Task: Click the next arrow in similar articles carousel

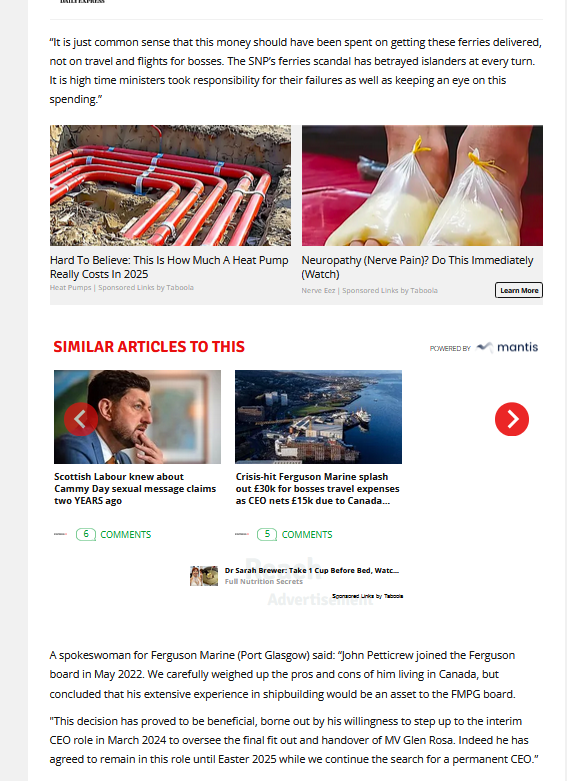Action: click(x=512, y=419)
